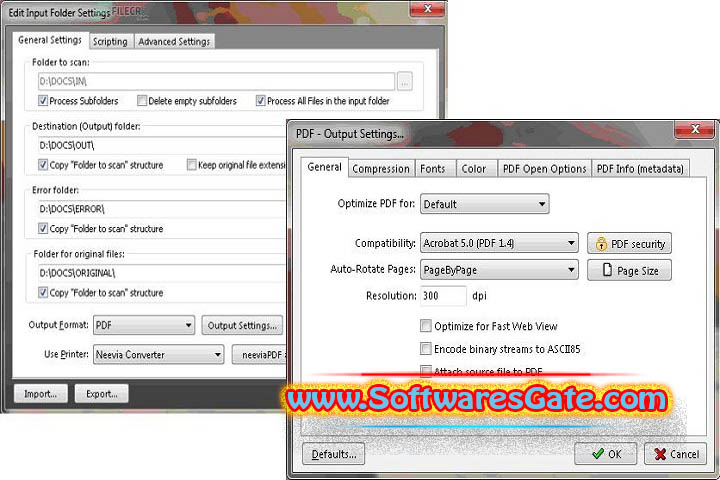Screen dimensions: 720x480
Task: Open the PDF Open Options tab
Action: pos(545,169)
